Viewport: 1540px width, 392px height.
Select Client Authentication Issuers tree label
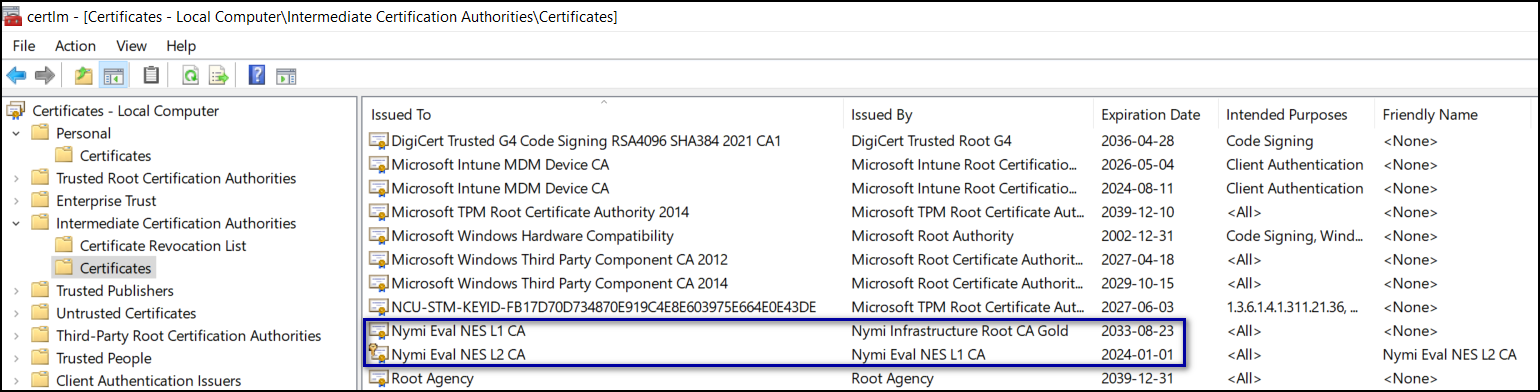point(148,380)
